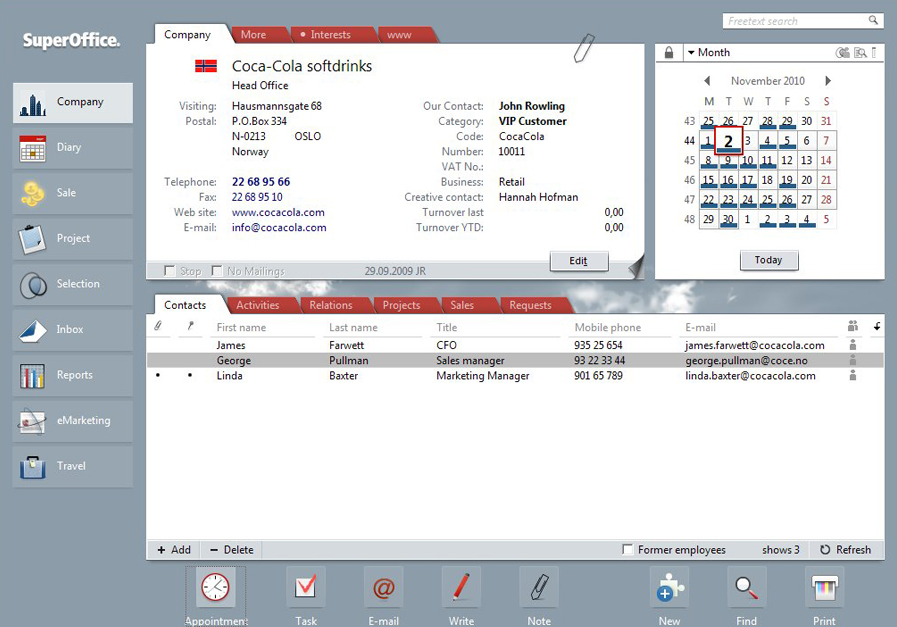Expand the Month view dropdown

coord(709,53)
